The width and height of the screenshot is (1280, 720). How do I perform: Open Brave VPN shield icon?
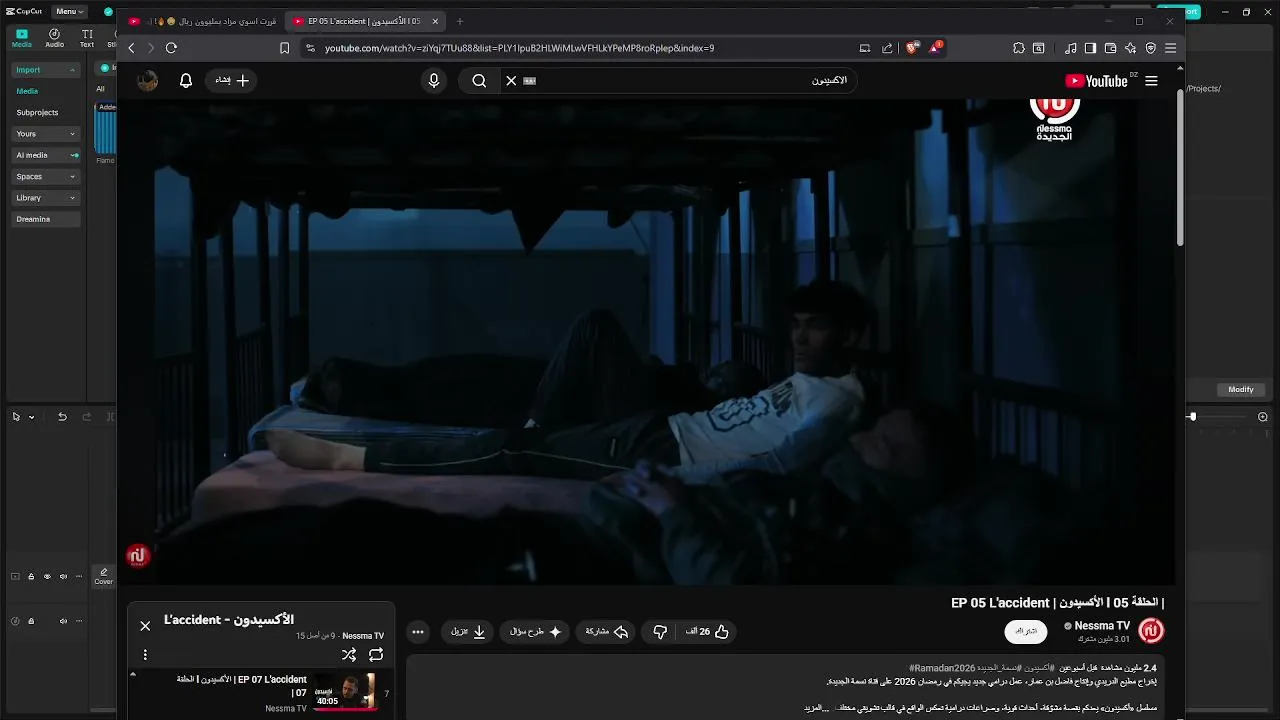click(1151, 48)
